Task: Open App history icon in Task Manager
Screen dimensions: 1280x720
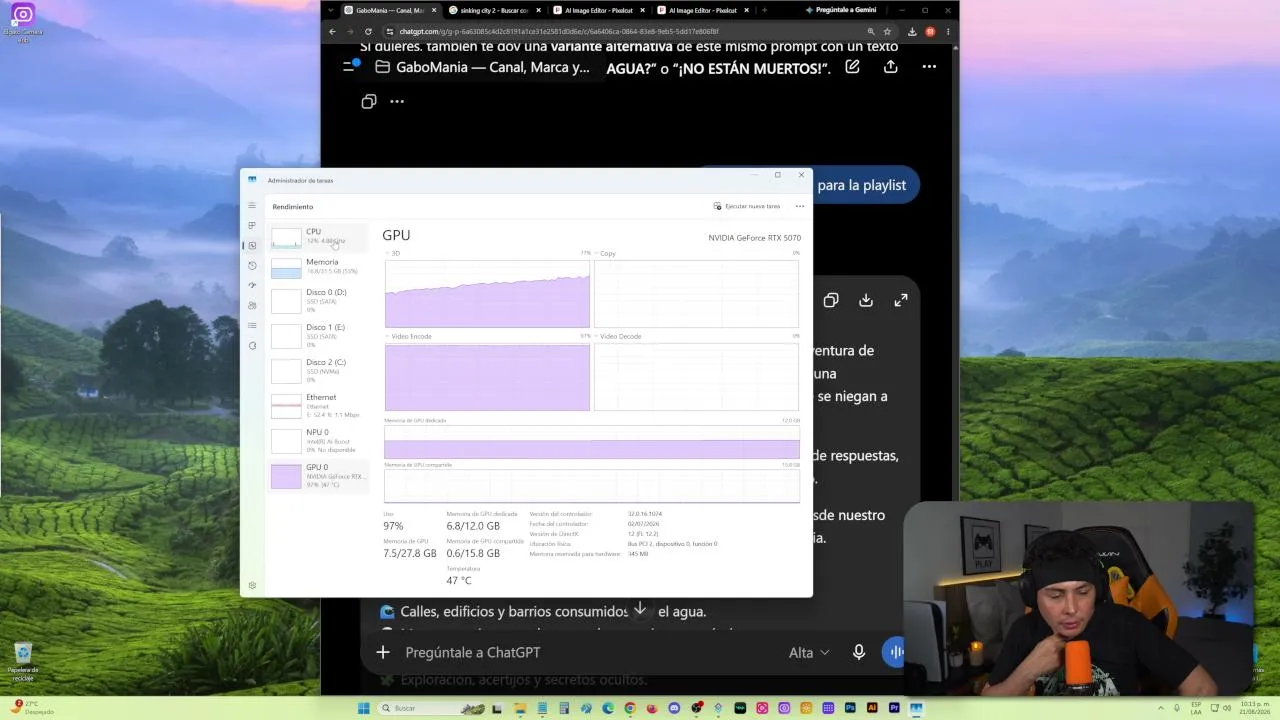Action: tap(252, 265)
